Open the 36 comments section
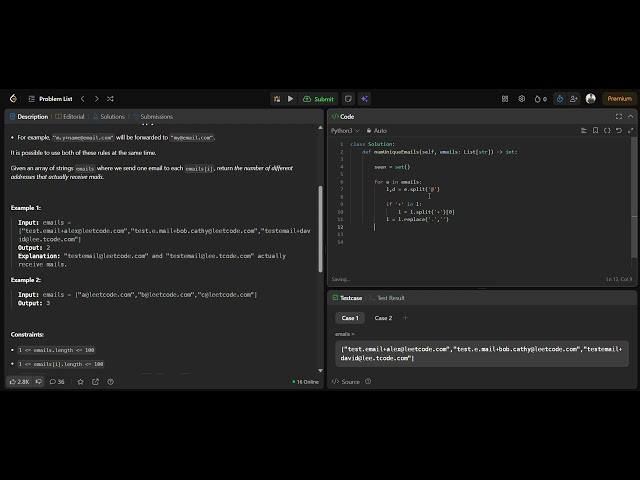This screenshot has height=480, width=640. coord(57,382)
